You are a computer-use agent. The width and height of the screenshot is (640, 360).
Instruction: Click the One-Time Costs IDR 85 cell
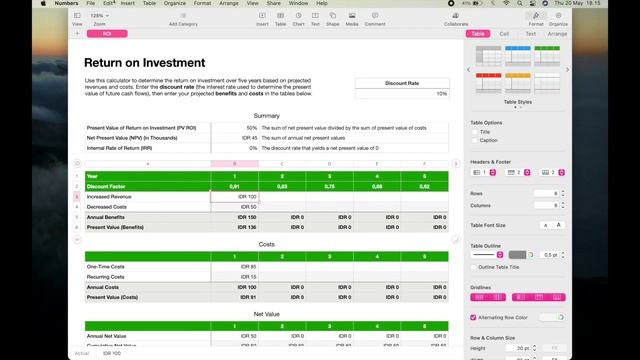234,267
